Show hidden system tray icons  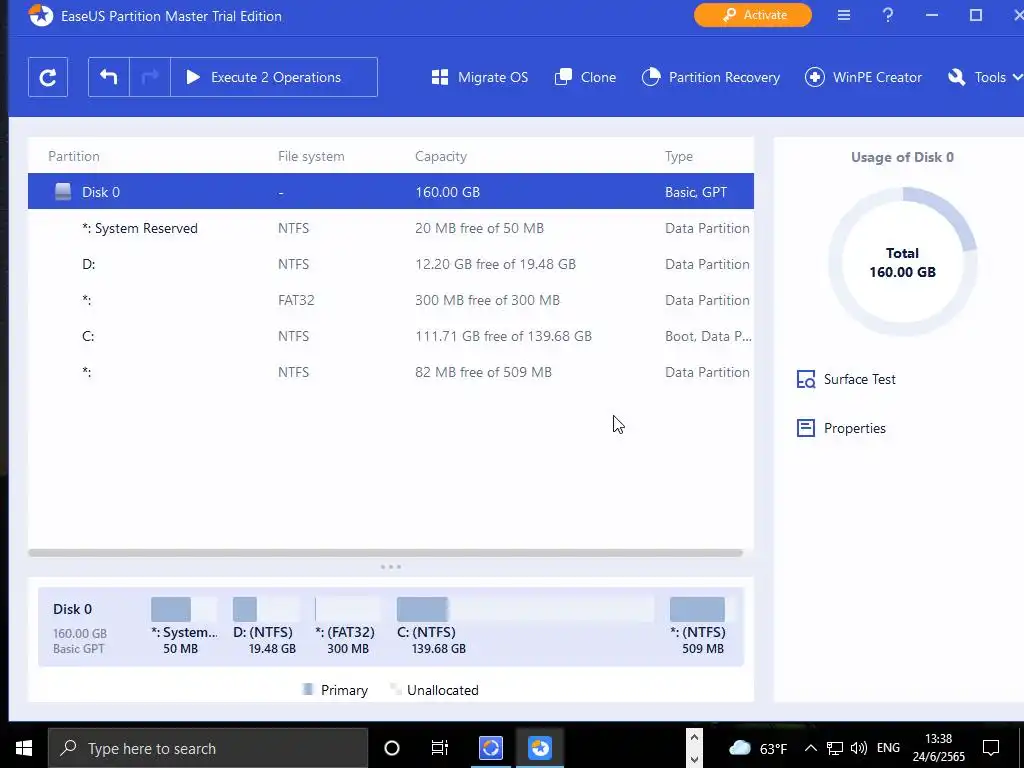coord(810,748)
